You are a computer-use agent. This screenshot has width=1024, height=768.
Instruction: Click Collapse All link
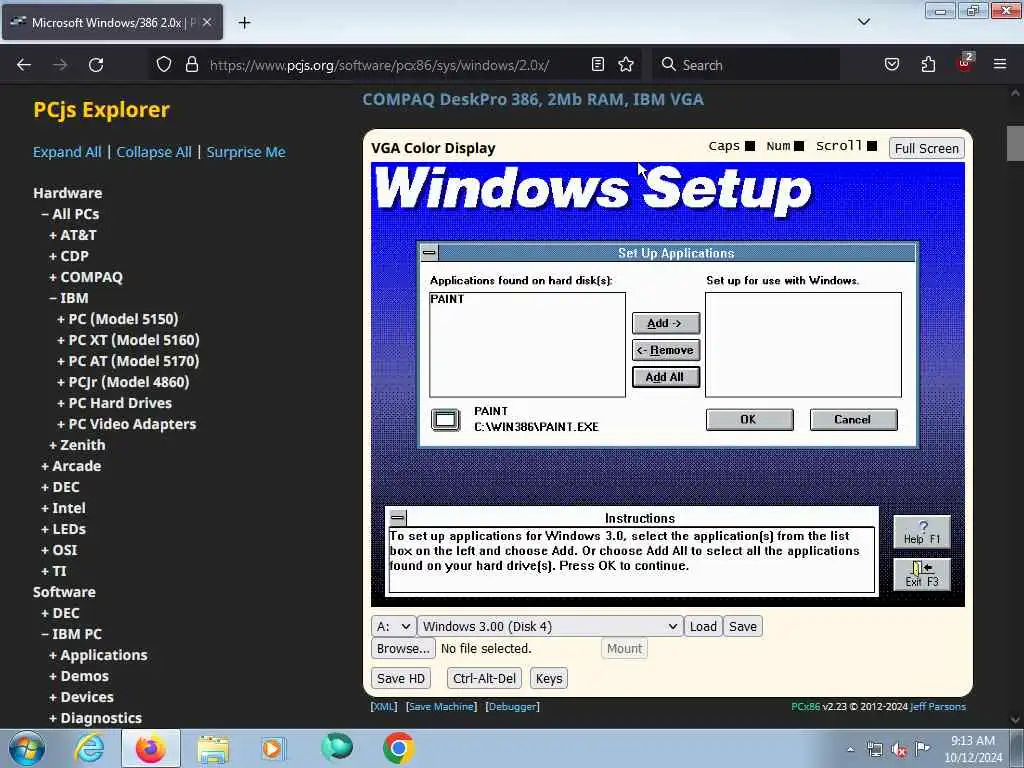pyautogui.click(x=153, y=152)
